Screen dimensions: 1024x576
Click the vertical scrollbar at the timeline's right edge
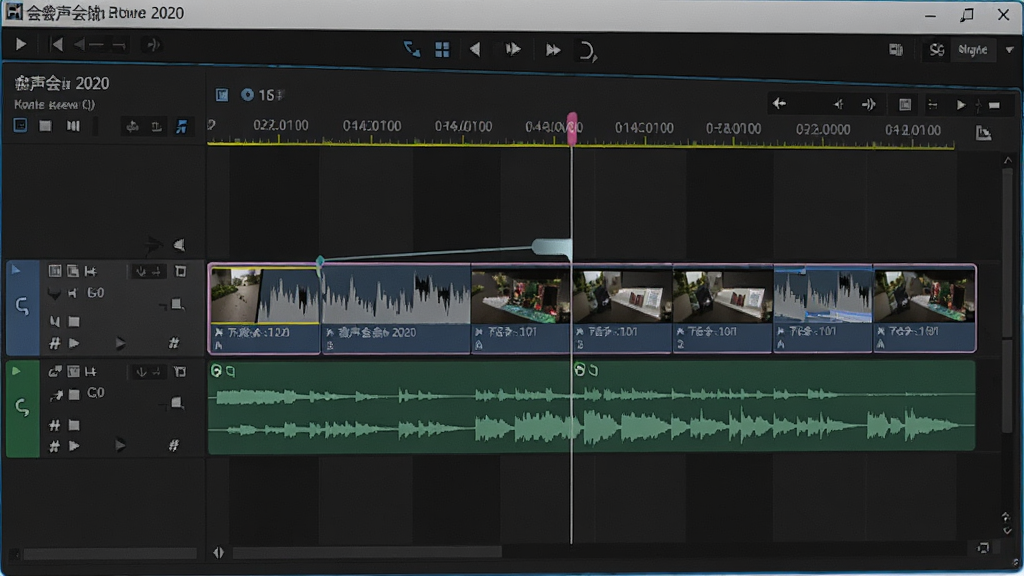click(1007, 300)
